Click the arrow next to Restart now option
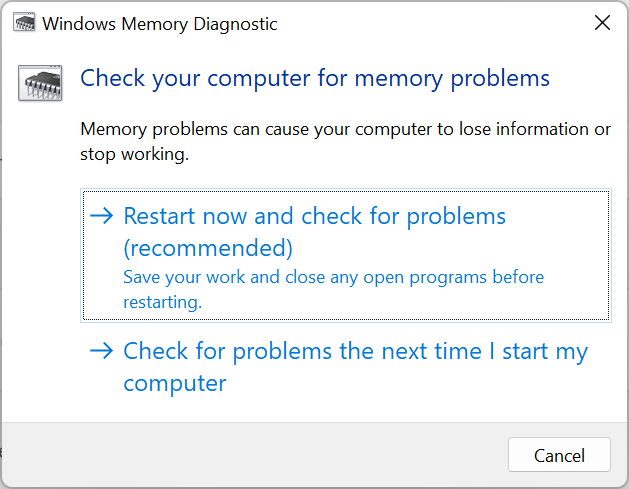Image resolution: width=629 pixels, height=489 pixels. coord(102,216)
